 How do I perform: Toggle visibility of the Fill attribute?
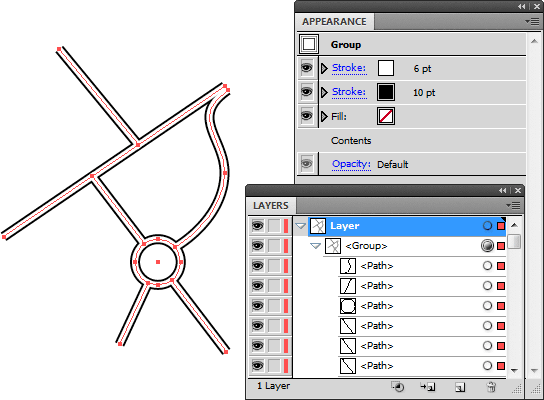coord(307,116)
